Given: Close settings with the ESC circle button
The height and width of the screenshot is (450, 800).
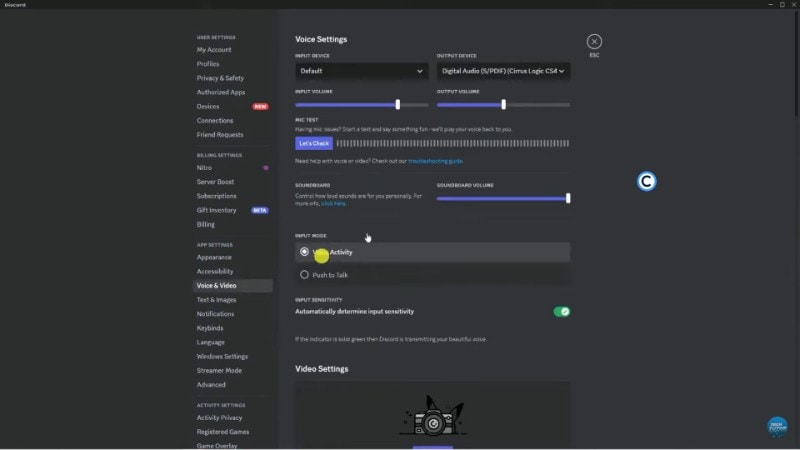Looking at the screenshot, I should (594, 41).
